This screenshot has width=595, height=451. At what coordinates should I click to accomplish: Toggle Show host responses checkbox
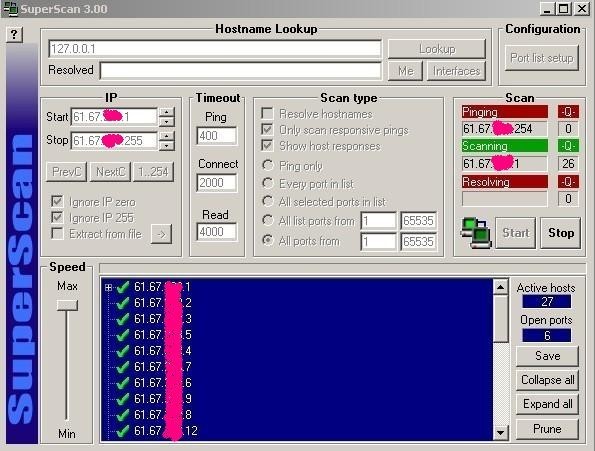tap(267, 146)
